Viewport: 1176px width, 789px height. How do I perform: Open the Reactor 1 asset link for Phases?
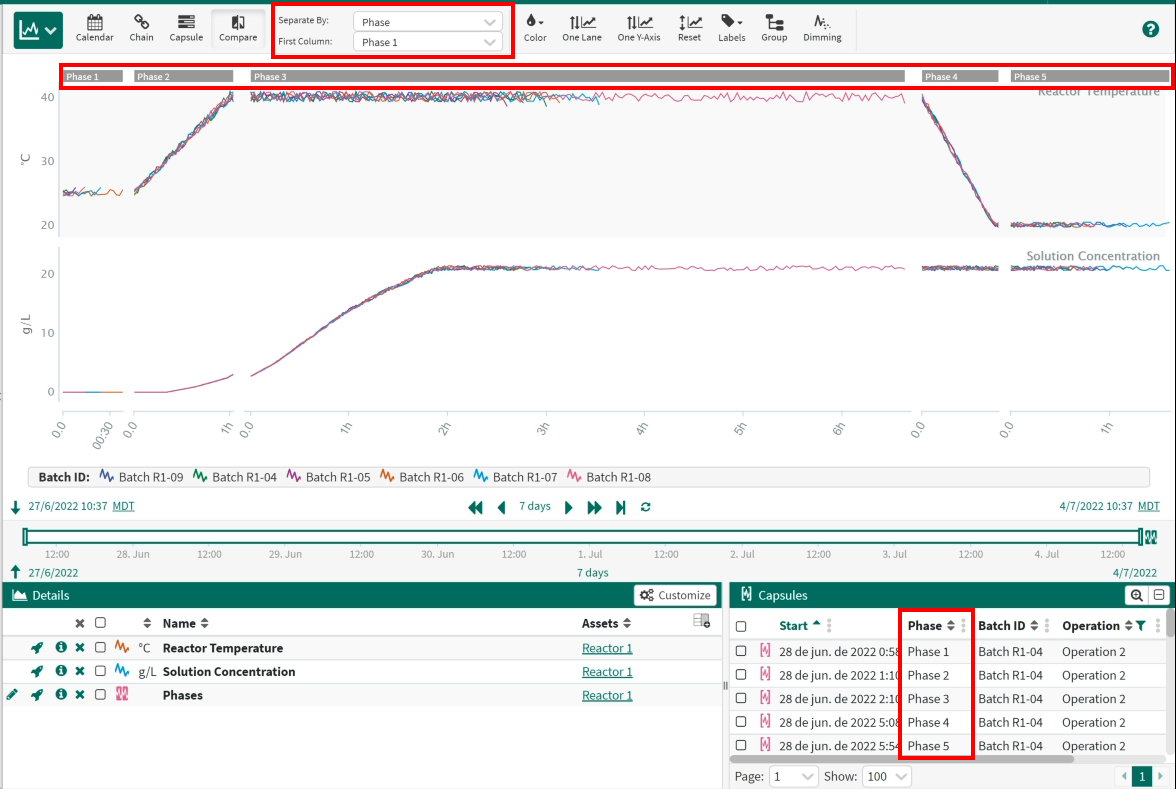(x=607, y=695)
